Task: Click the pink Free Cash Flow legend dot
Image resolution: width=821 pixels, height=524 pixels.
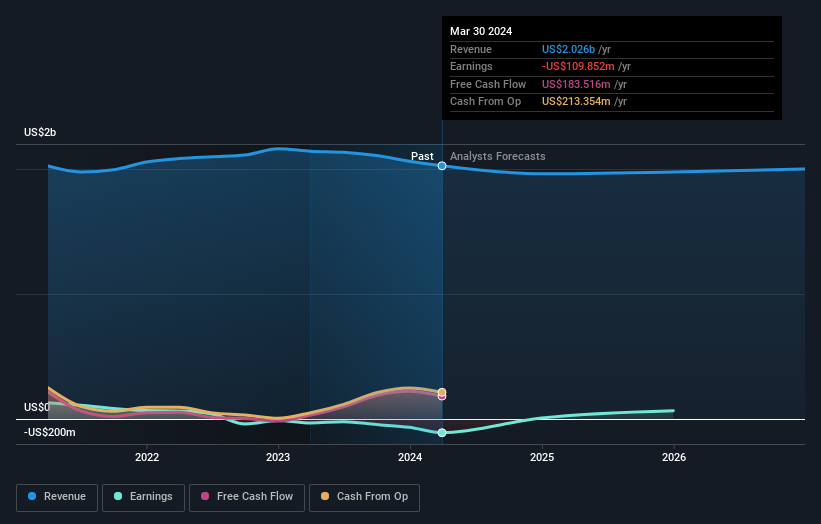Action: pyautogui.click(x=205, y=496)
